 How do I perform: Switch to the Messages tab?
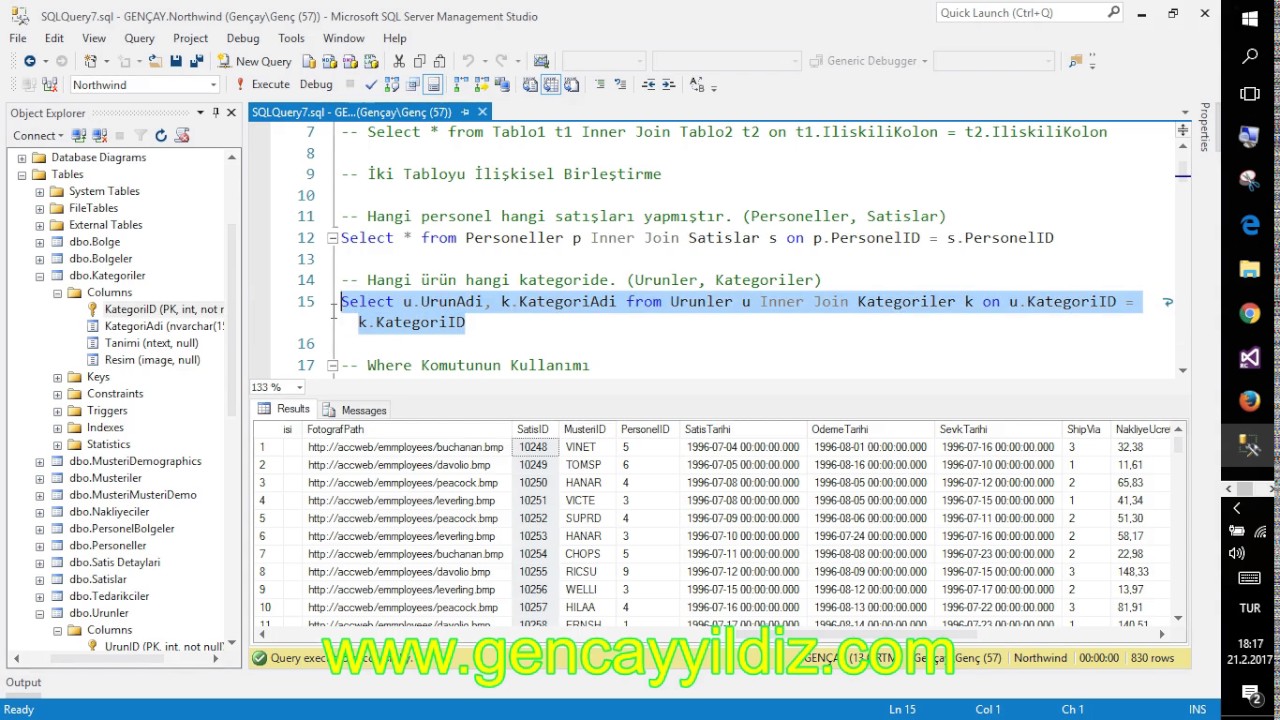coord(354,410)
